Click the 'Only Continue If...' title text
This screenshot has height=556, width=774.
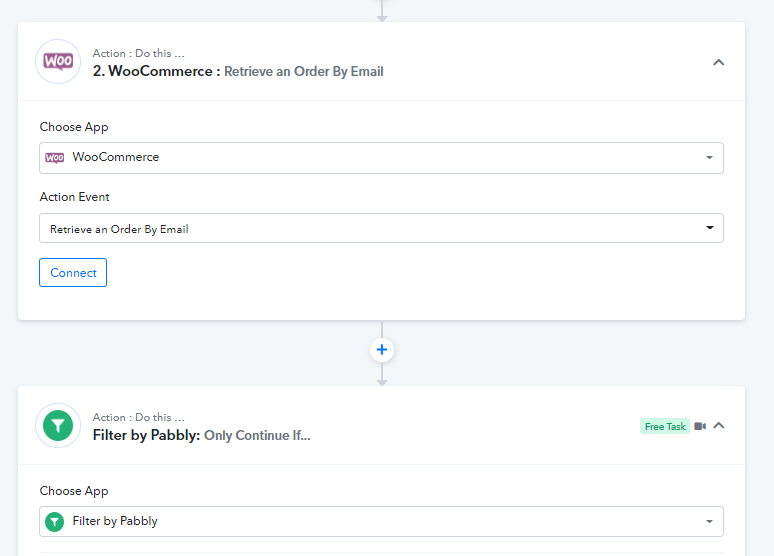[x=257, y=436]
